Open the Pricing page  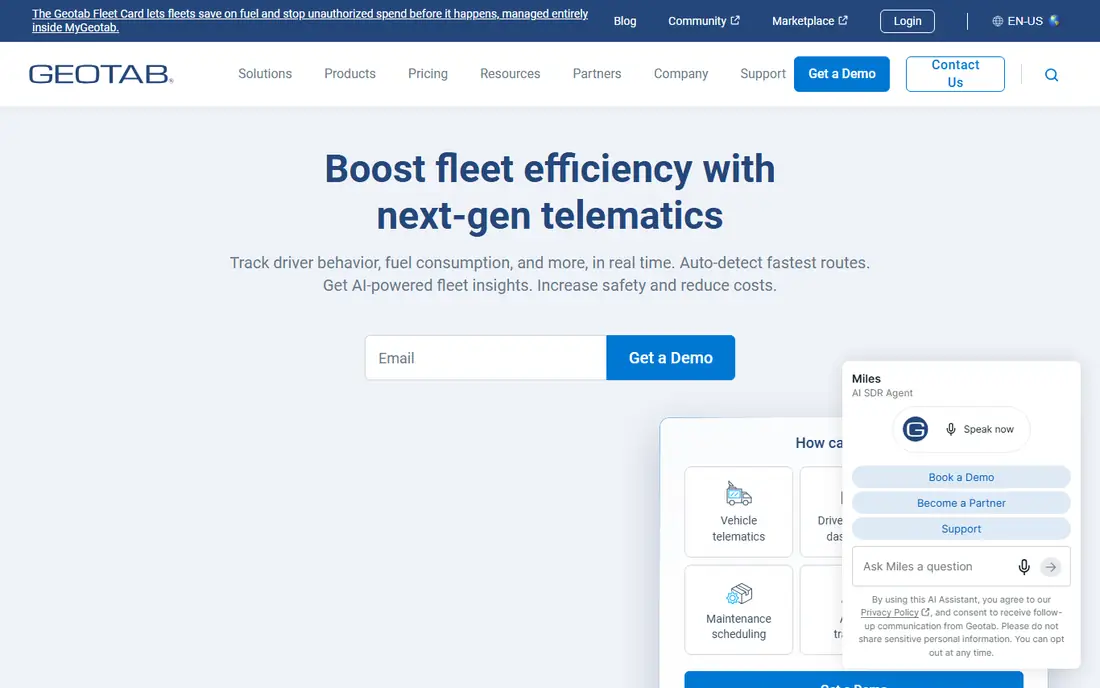(x=427, y=74)
